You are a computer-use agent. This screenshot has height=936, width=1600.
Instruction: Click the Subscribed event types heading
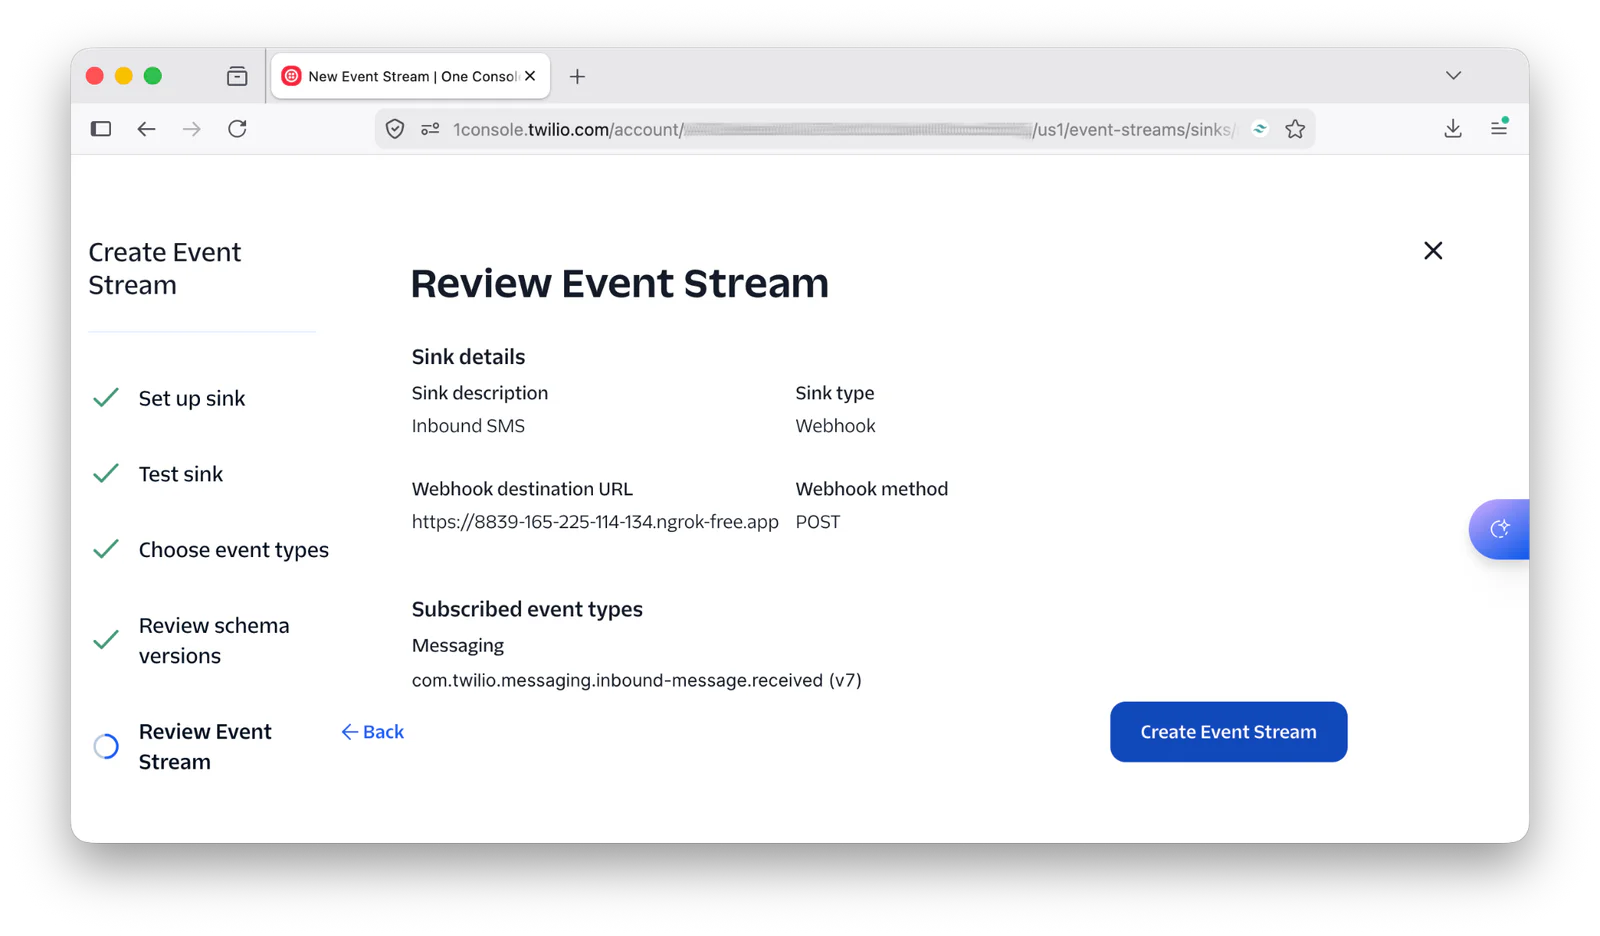[x=527, y=609]
